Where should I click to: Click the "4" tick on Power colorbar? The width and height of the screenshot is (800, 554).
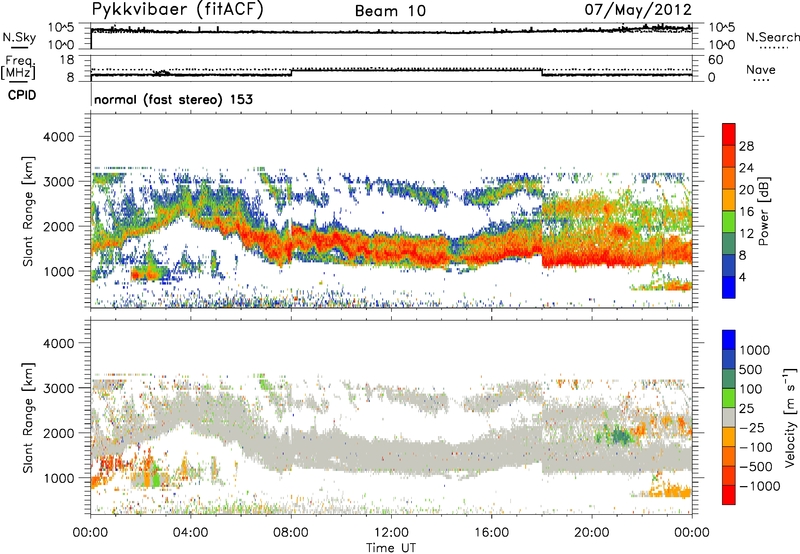[743, 277]
